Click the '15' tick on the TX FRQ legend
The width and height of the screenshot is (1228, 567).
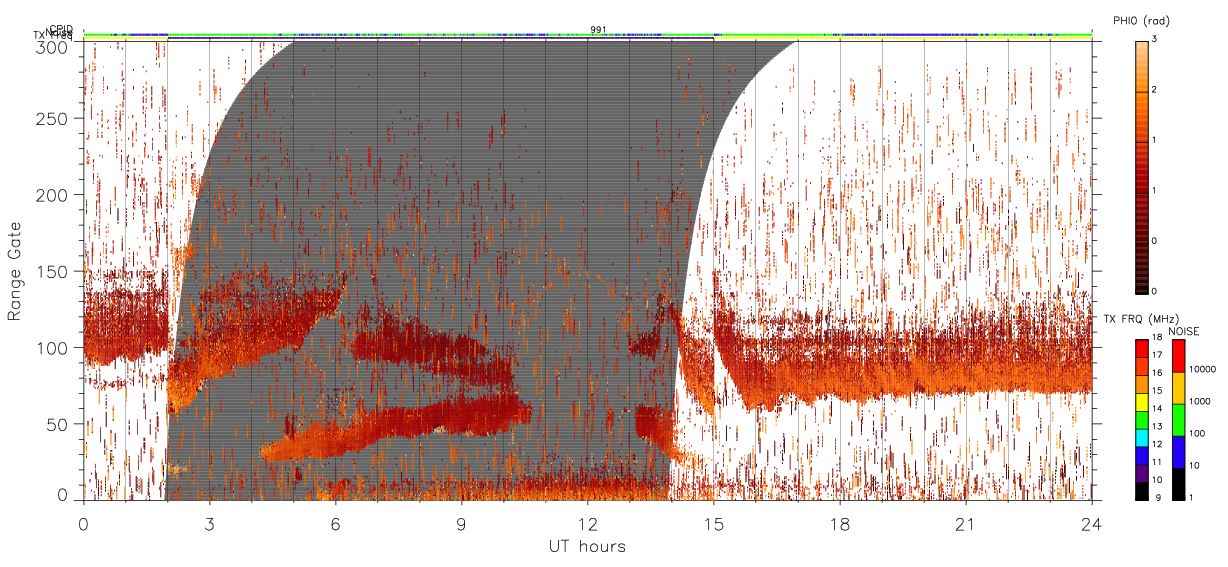tap(1158, 390)
